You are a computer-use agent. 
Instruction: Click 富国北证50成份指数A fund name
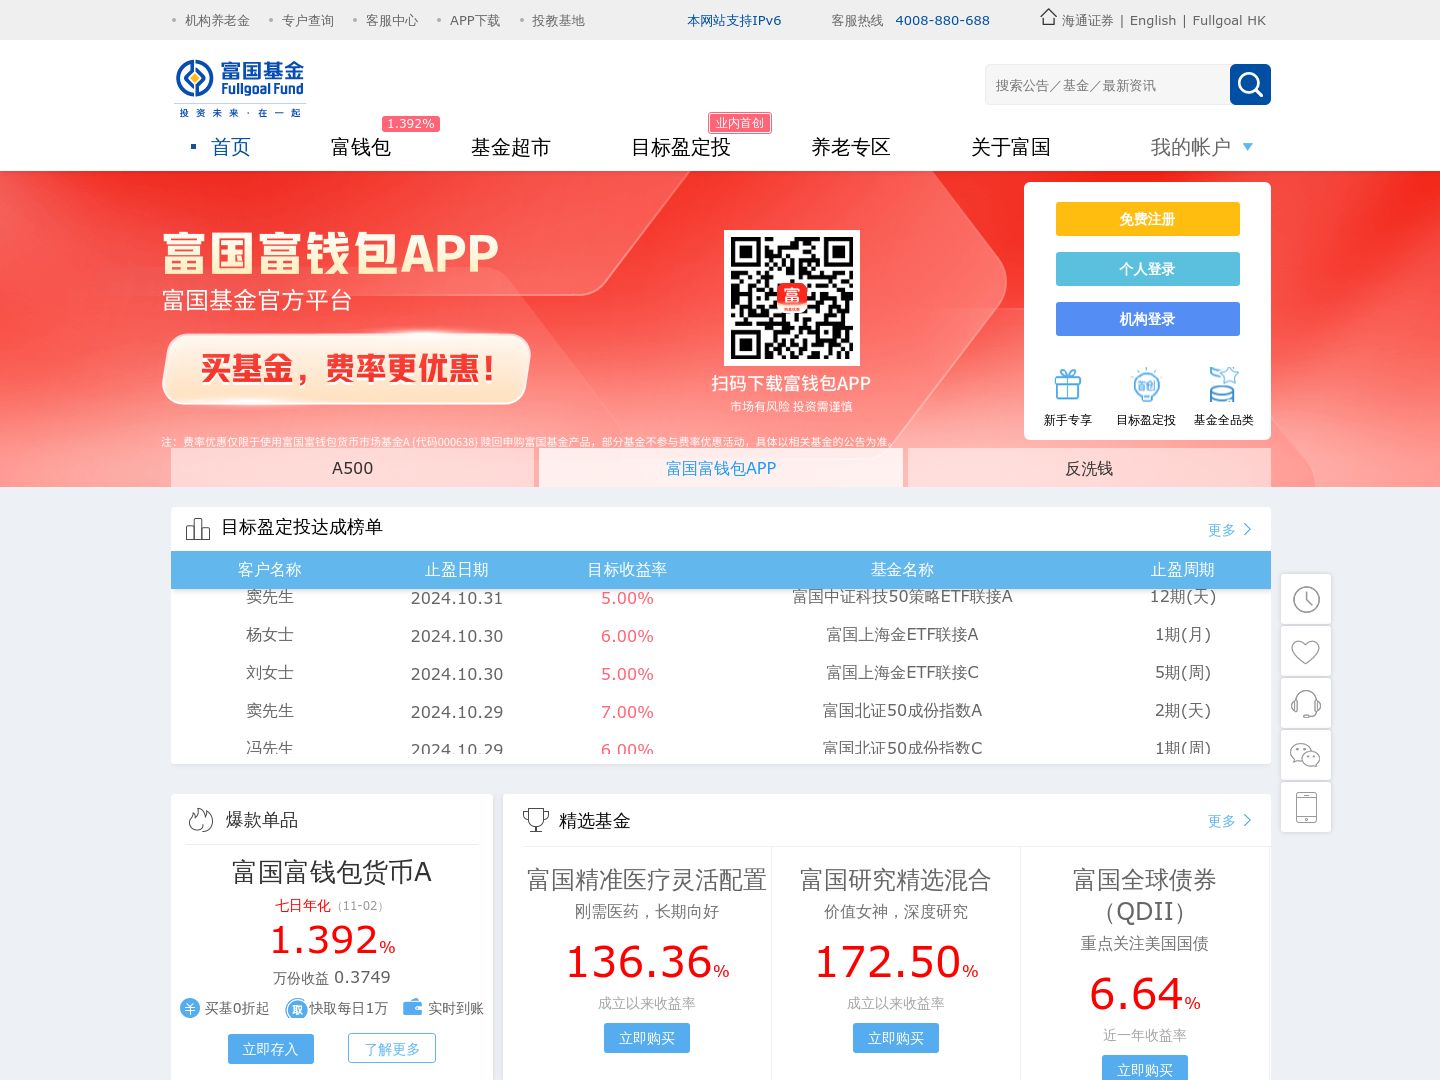pyautogui.click(x=902, y=711)
